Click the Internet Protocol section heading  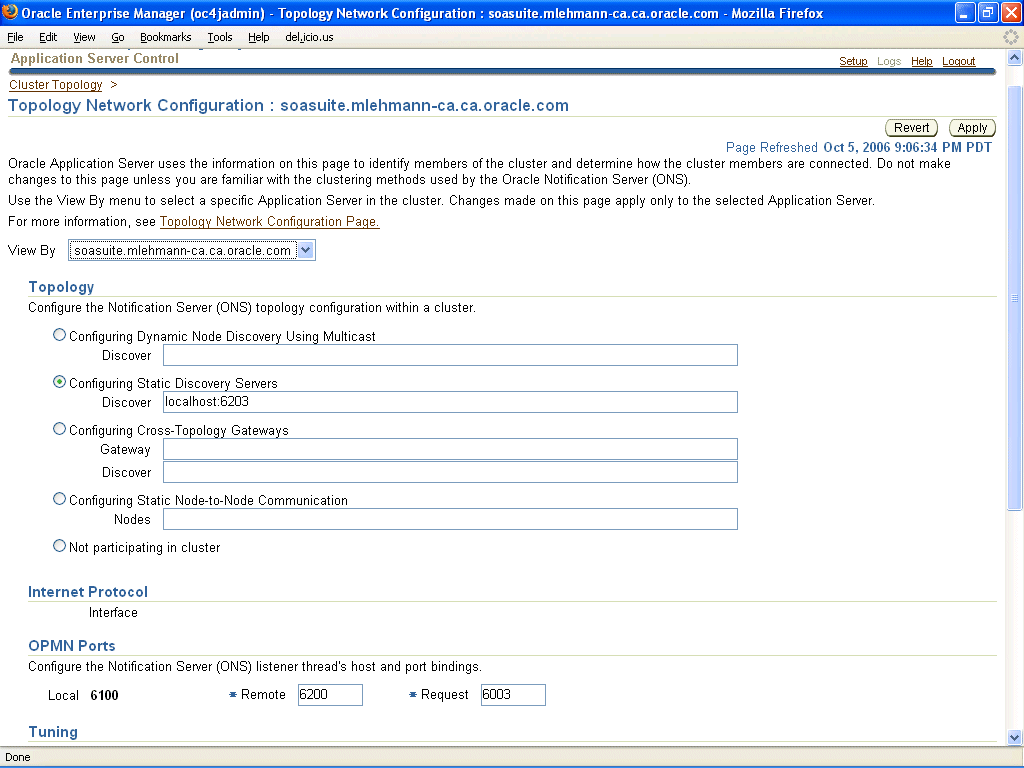88,592
